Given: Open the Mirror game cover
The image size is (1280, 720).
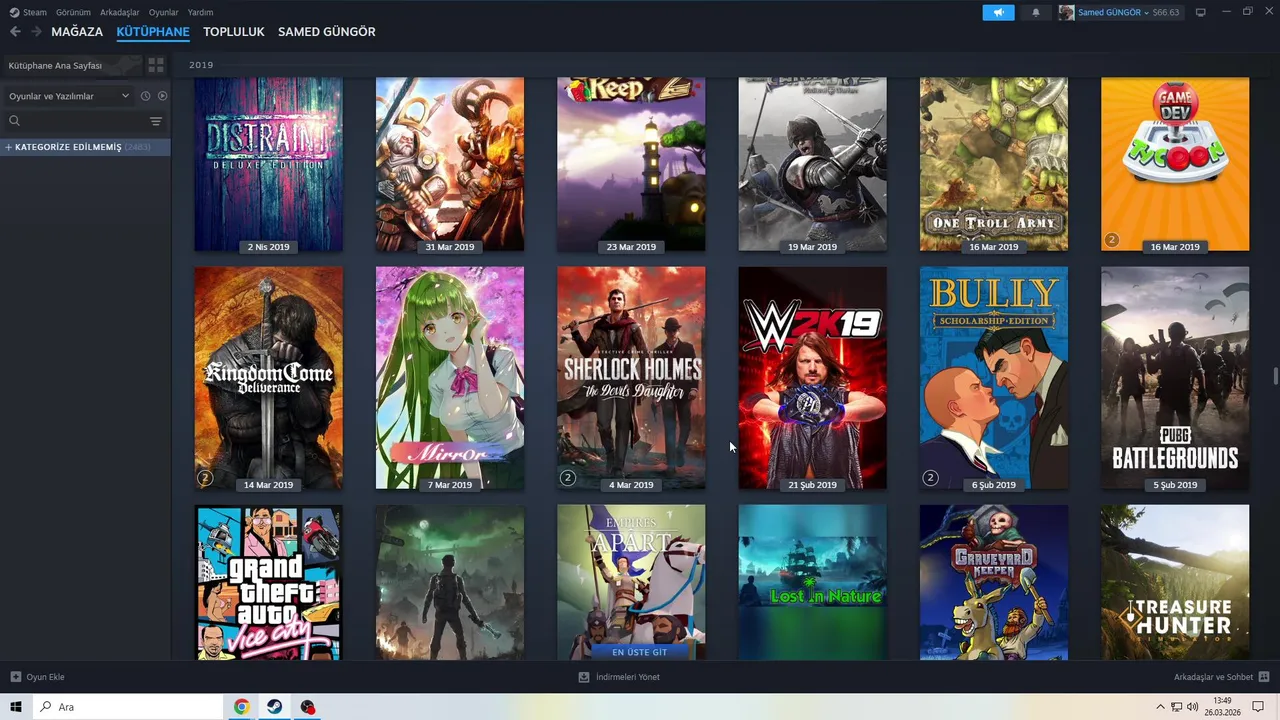Looking at the screenshot, I should [x=449, y=378].
